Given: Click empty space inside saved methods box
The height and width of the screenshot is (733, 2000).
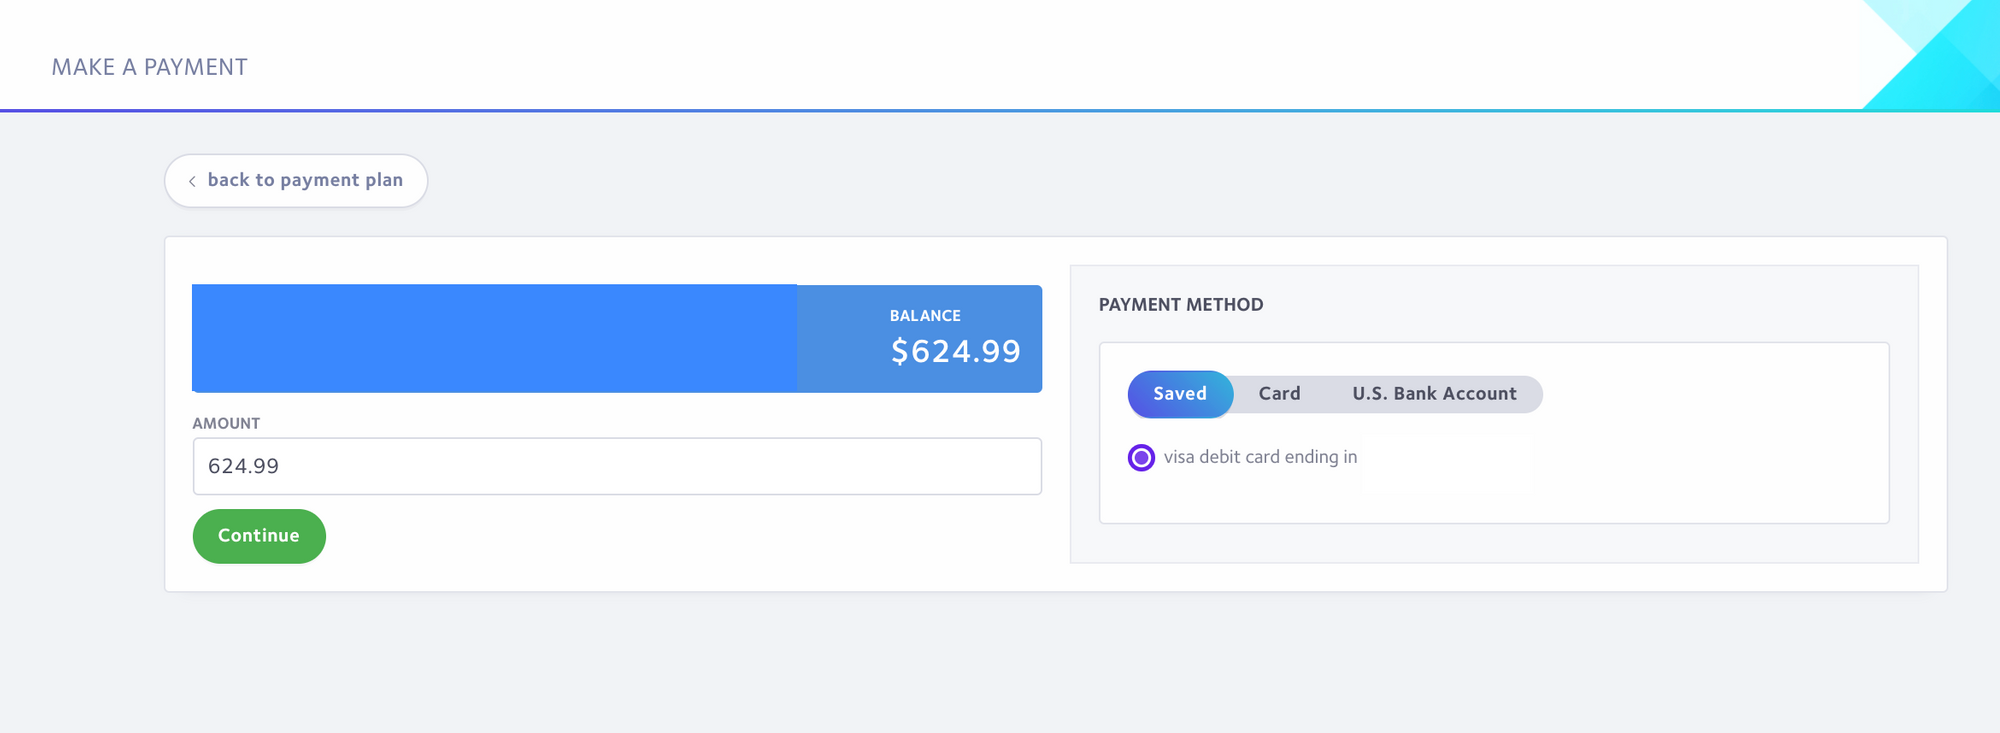Looking at the screenshot, I should [1710, 460].
